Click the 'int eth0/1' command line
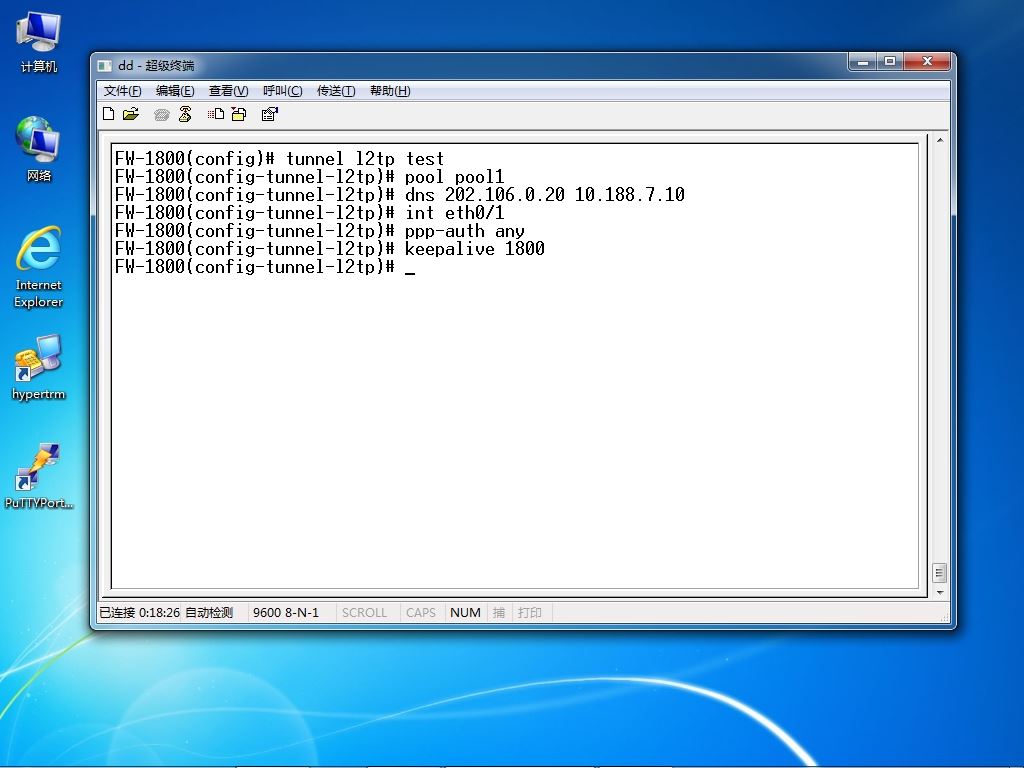The width and height of the screenshot is (1024, 768). tap(310, 213)
